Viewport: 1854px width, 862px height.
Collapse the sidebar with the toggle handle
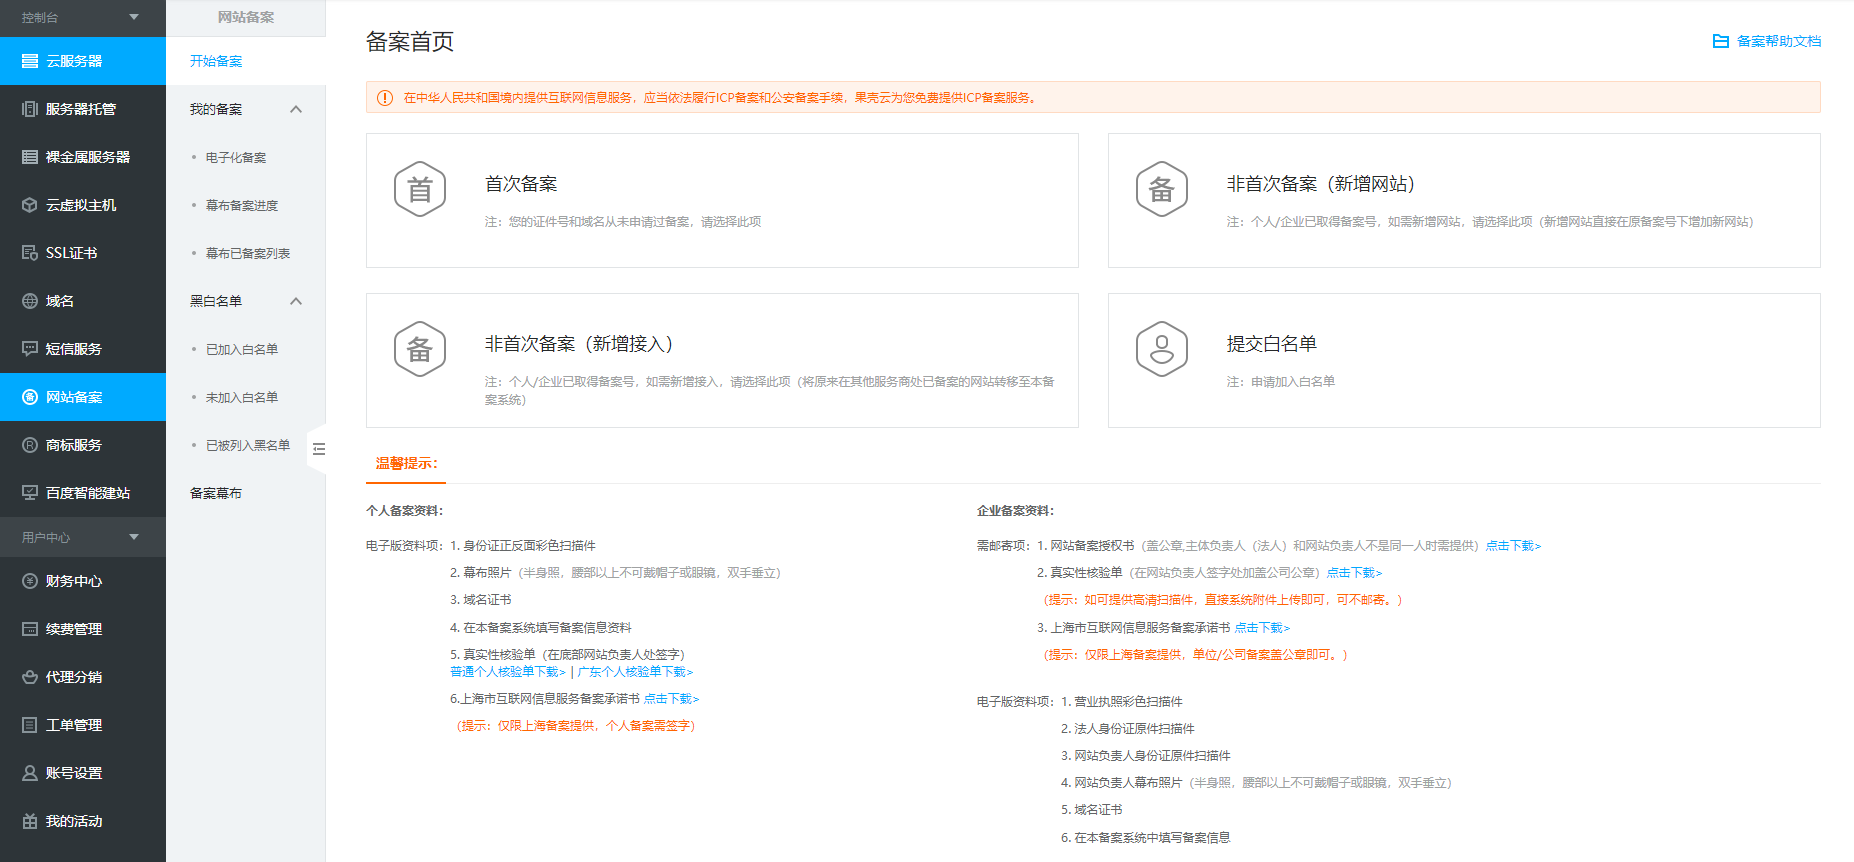(318, 449)
